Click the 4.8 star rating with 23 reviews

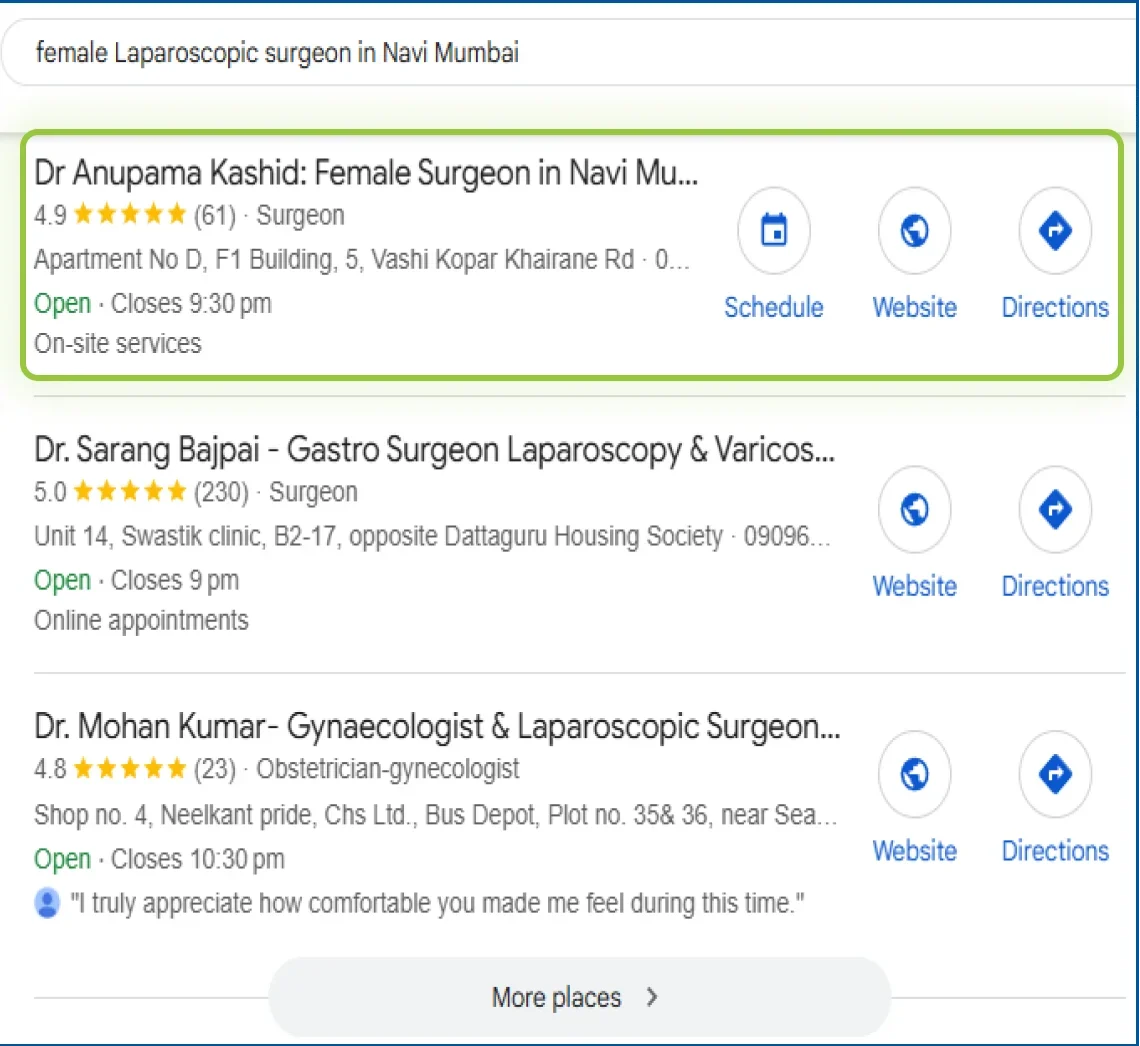tap(129, 769)
